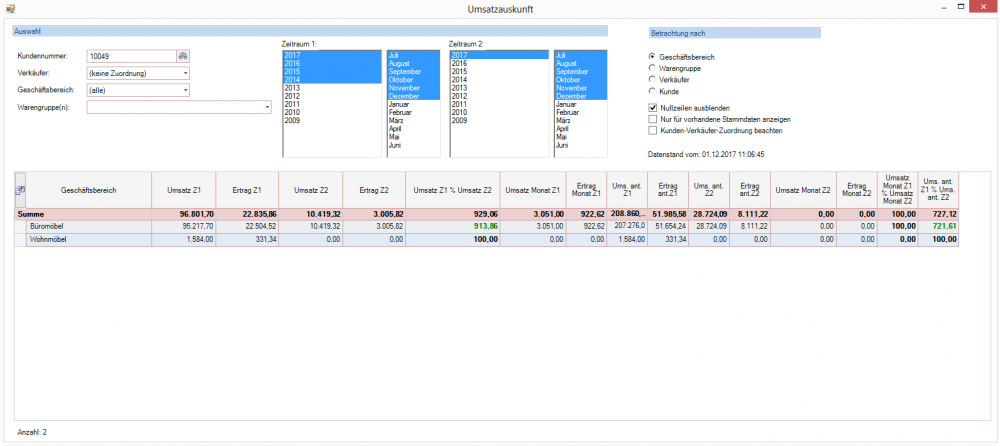This screenshot has width=1000, height=446.
Task: Select the Warengruppe radio option
Action: [652, 68]
